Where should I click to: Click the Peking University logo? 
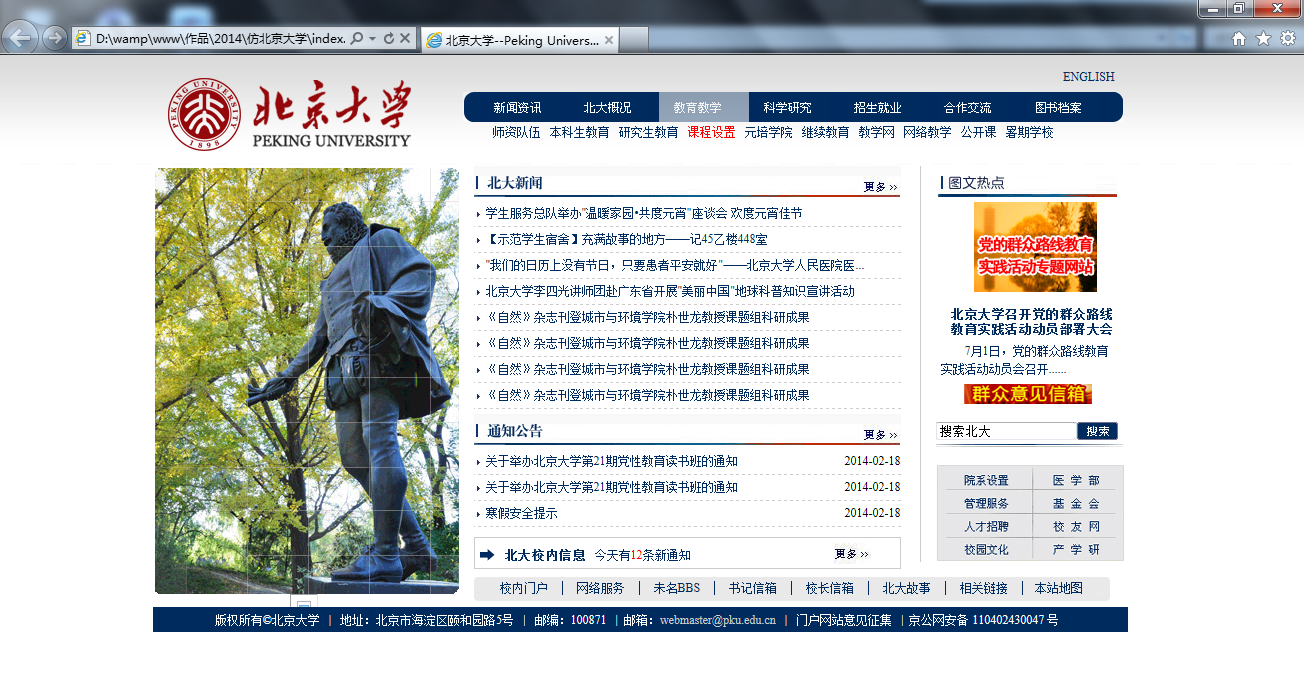click(x=289, y=114)
